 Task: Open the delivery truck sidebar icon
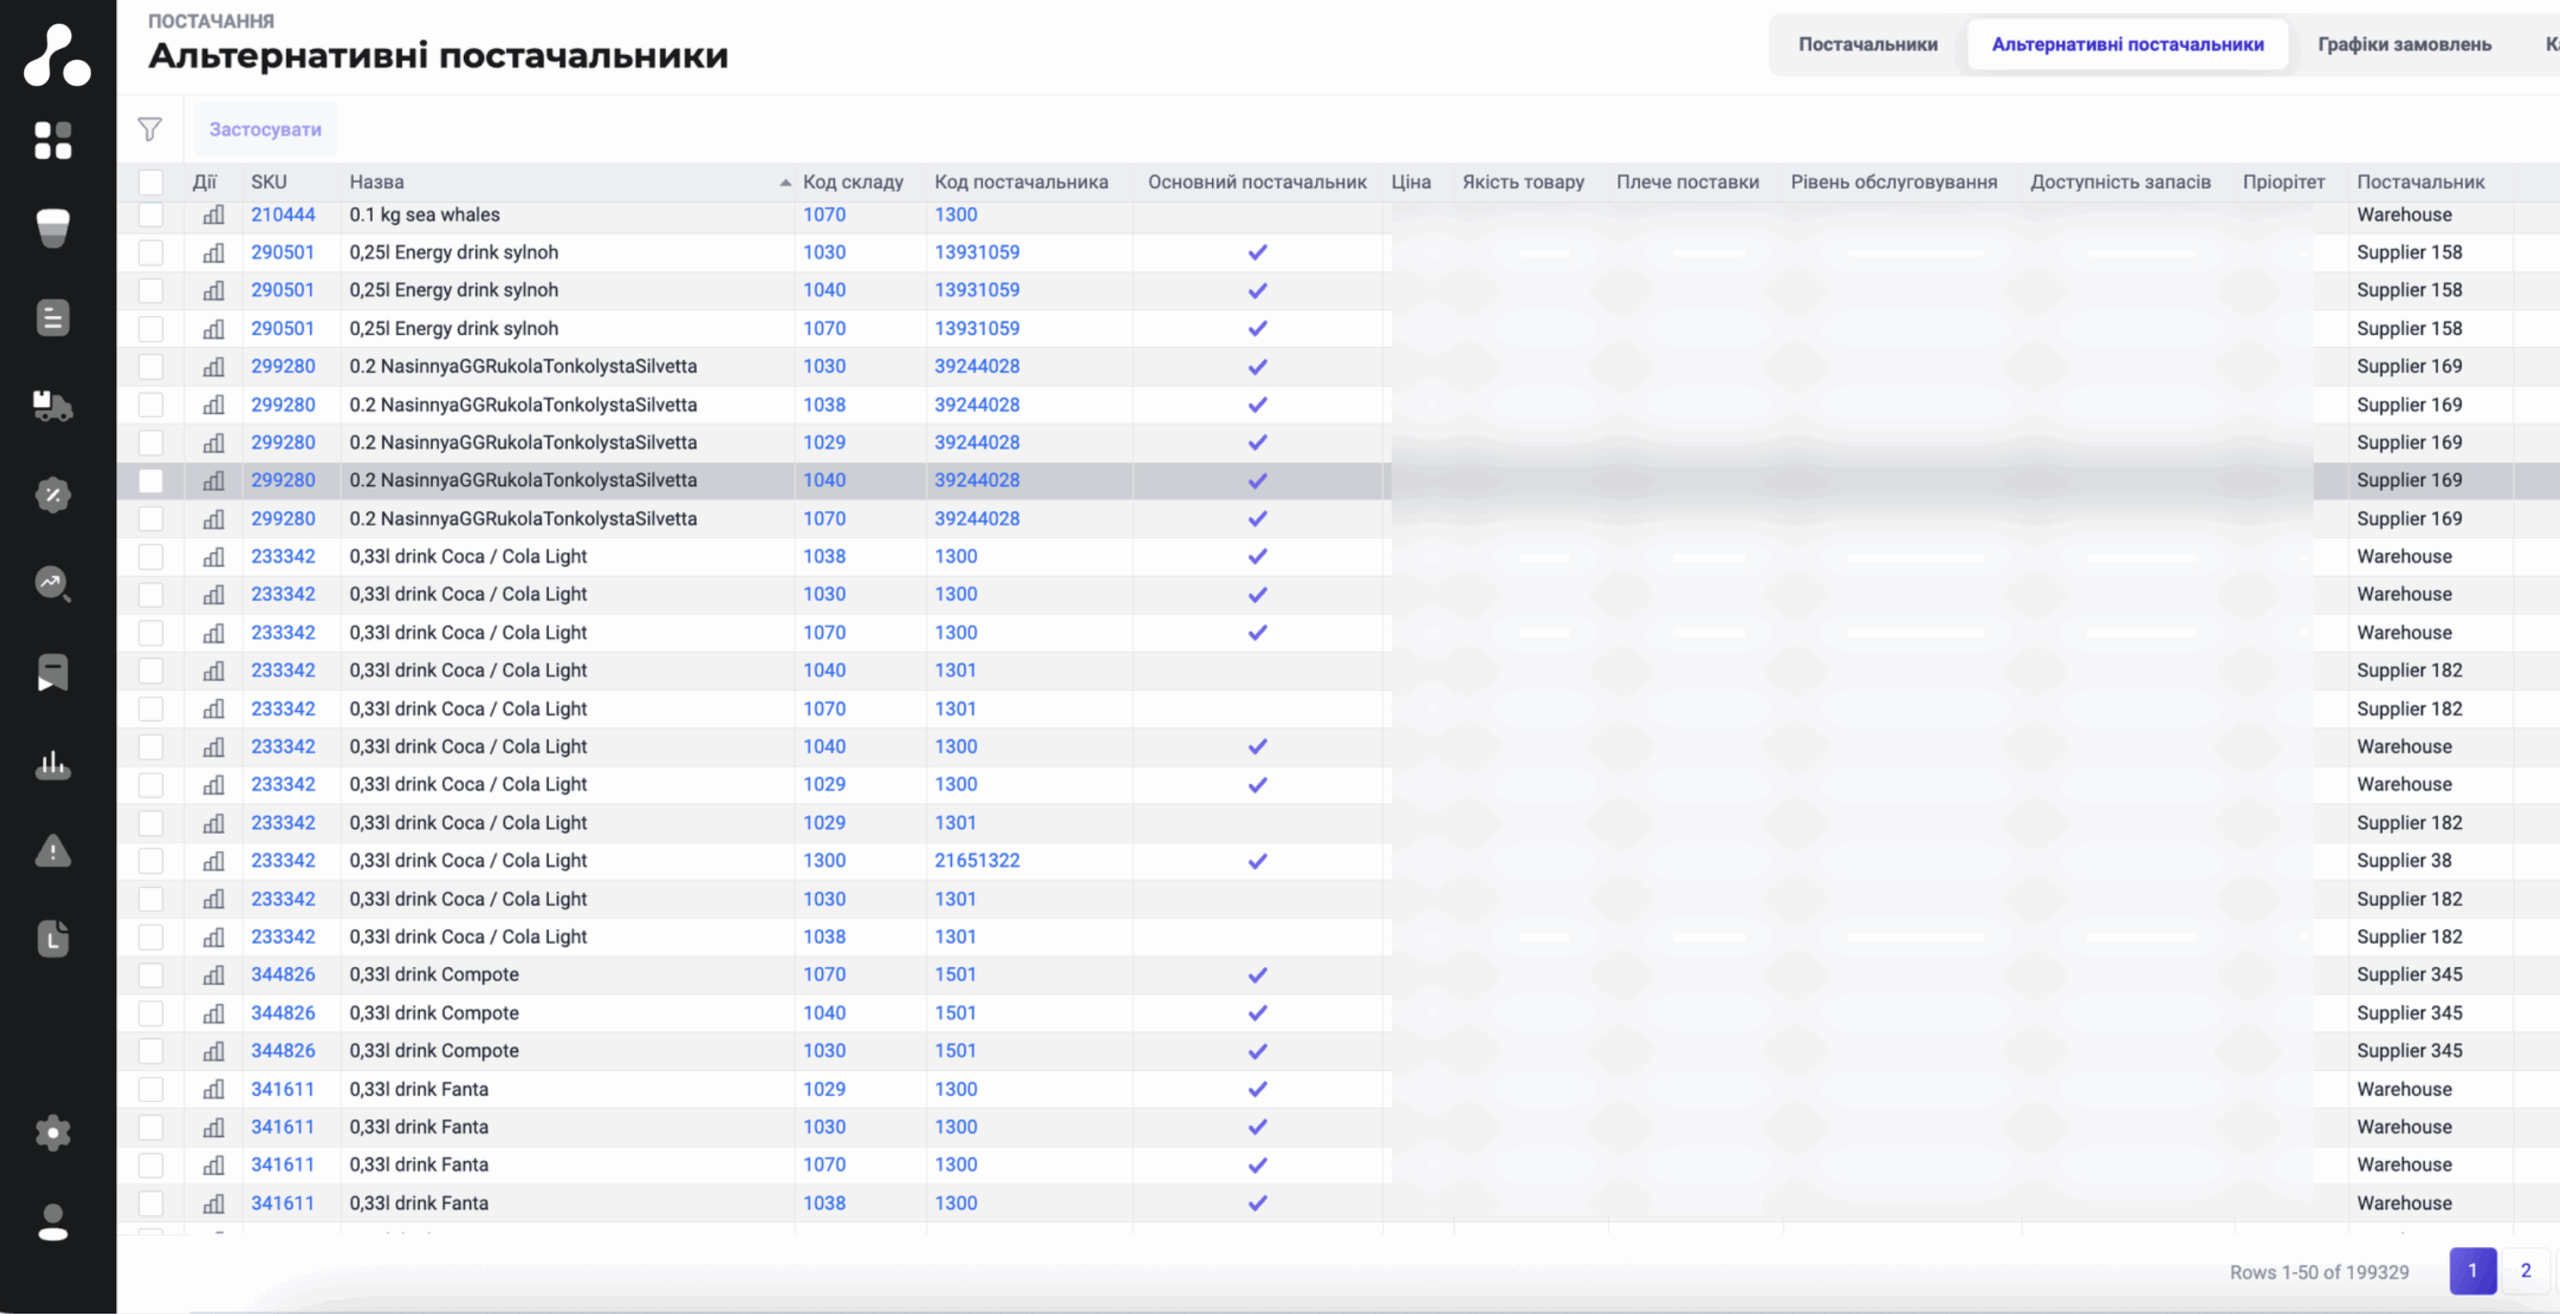pyautogui.click(x=53, y=405)
